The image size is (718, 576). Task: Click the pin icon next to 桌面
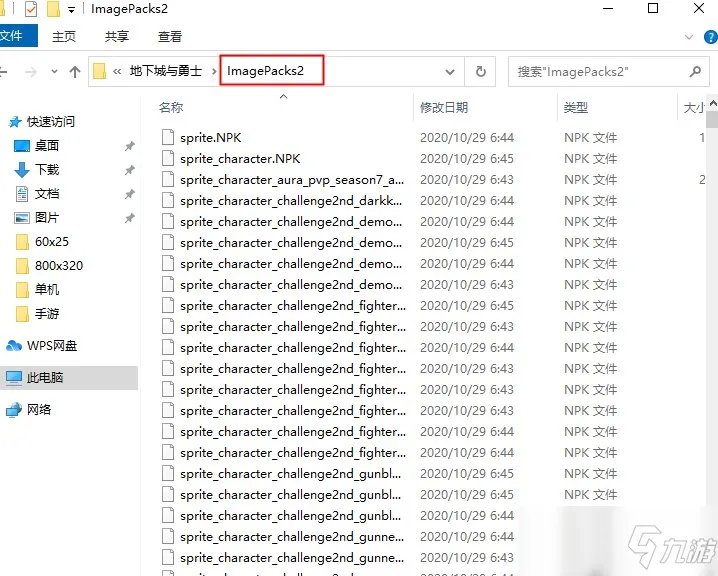click(130, 146)
